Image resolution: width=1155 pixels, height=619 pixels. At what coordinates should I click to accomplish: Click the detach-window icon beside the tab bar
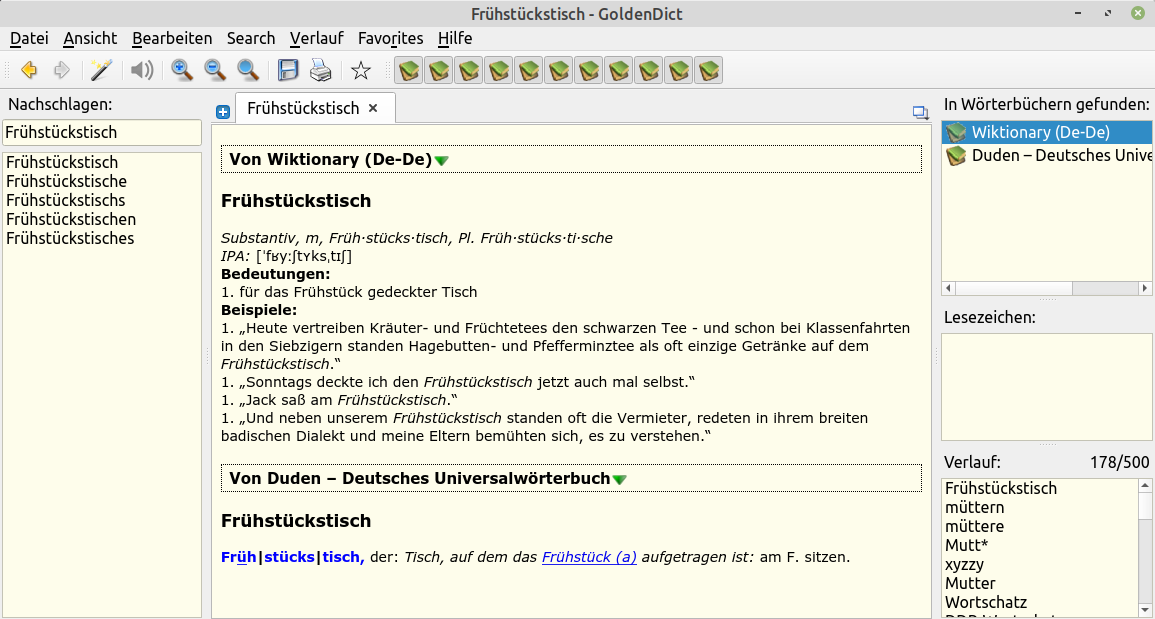pyautogui.click(x=920, y=112)
